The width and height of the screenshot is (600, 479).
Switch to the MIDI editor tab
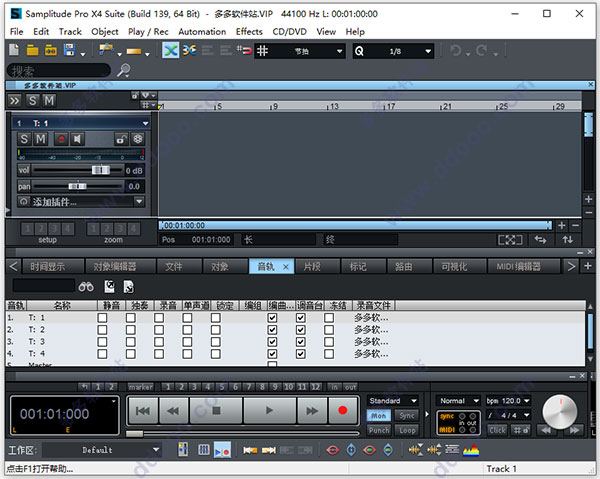pos(523,267)
